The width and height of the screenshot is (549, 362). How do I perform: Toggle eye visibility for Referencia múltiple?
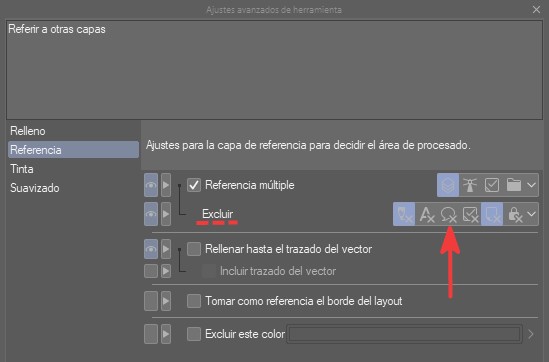click(x=151, y=185)
